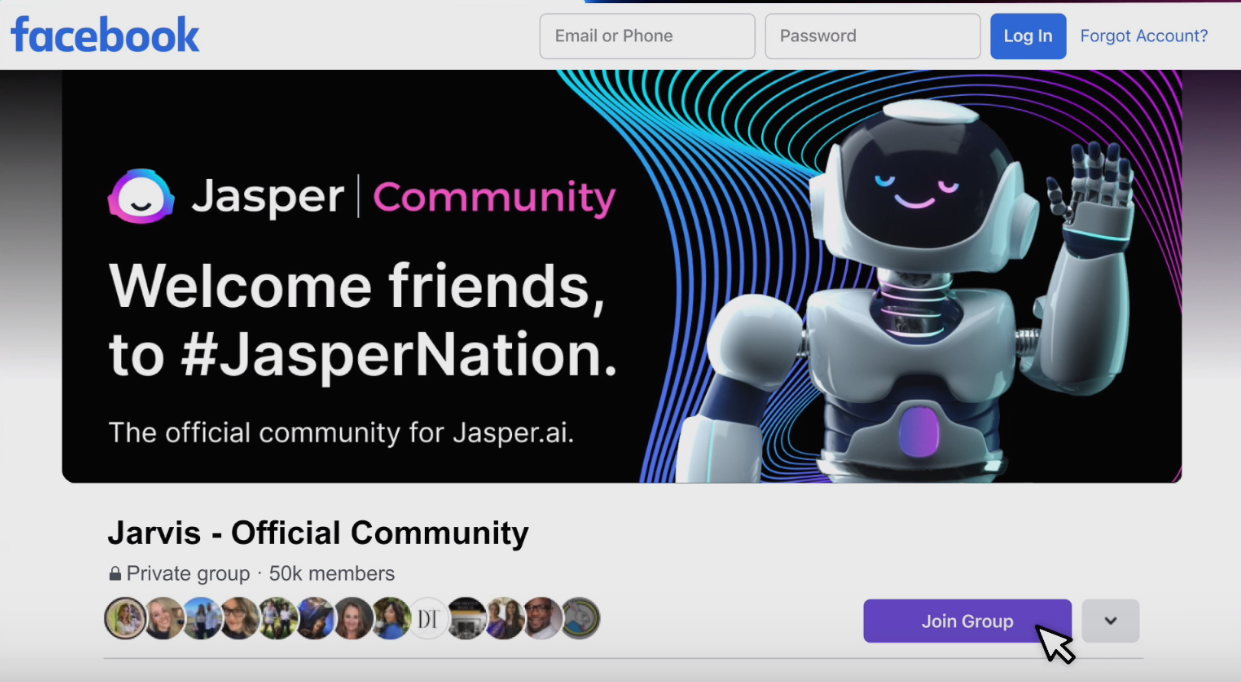The width and height of the screenshot is (1241, 682).
Task: Open the member avatar with 'DT' monogram
Action: pos(429,618)
